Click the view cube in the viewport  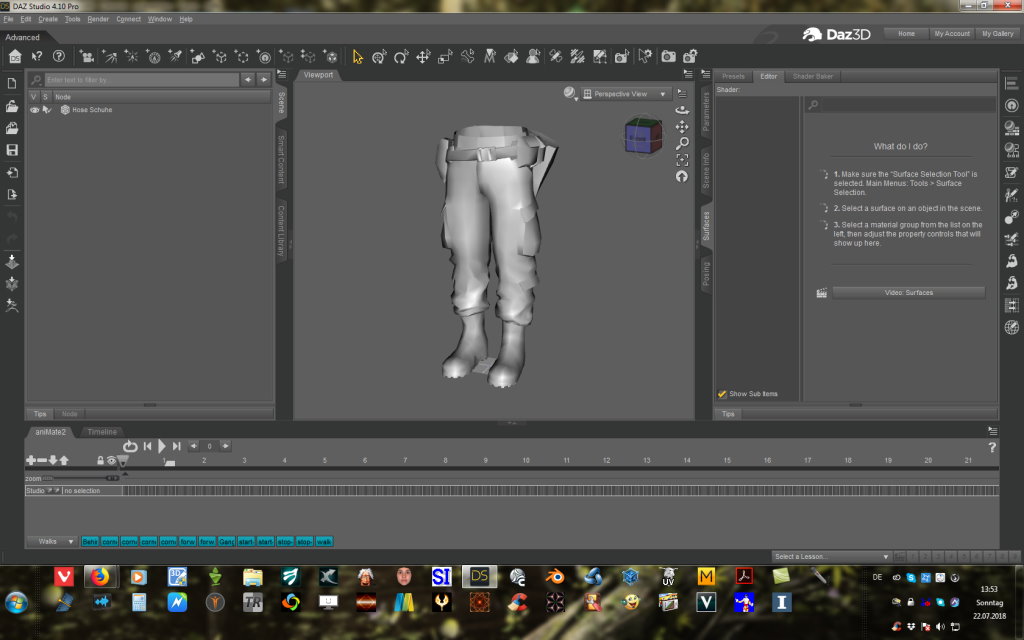click(x=642, y=136)
